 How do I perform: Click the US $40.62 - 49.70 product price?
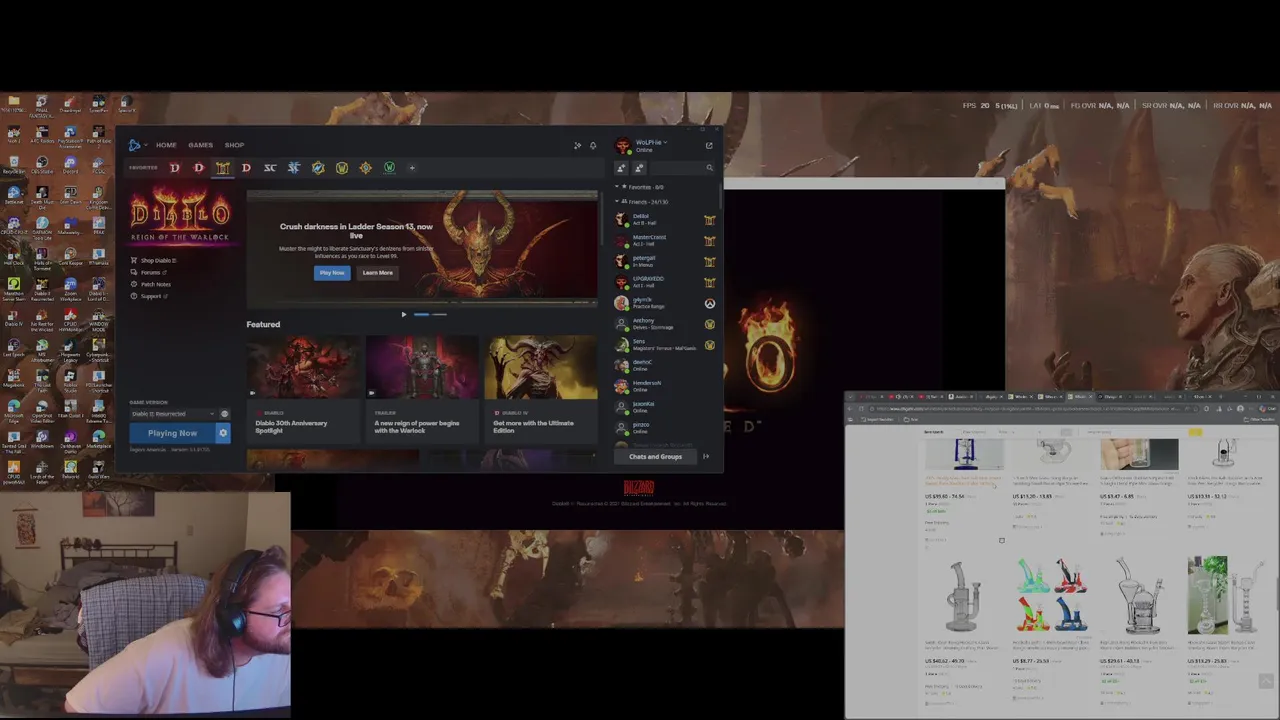coord(945,661)
